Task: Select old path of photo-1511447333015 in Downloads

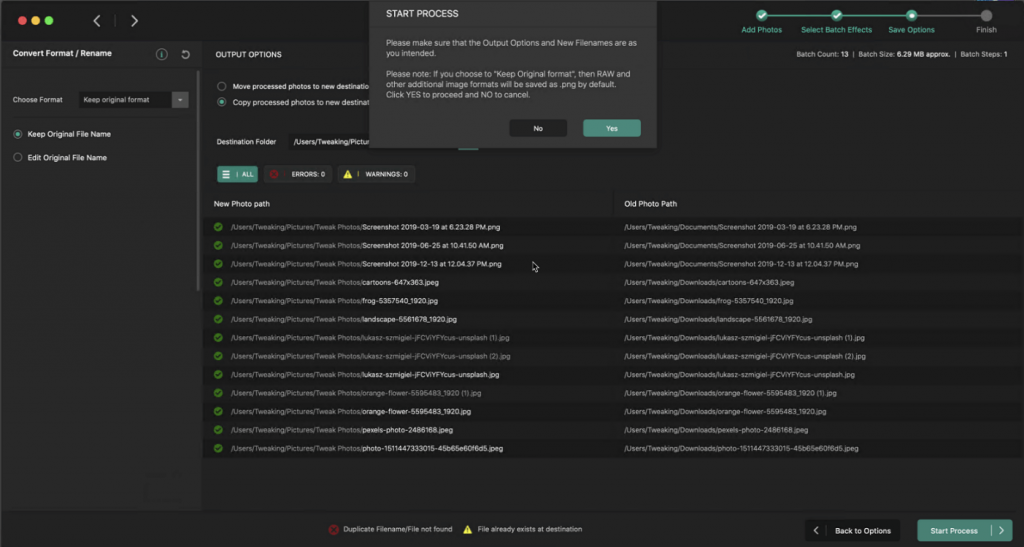Action: pos(741,448)
